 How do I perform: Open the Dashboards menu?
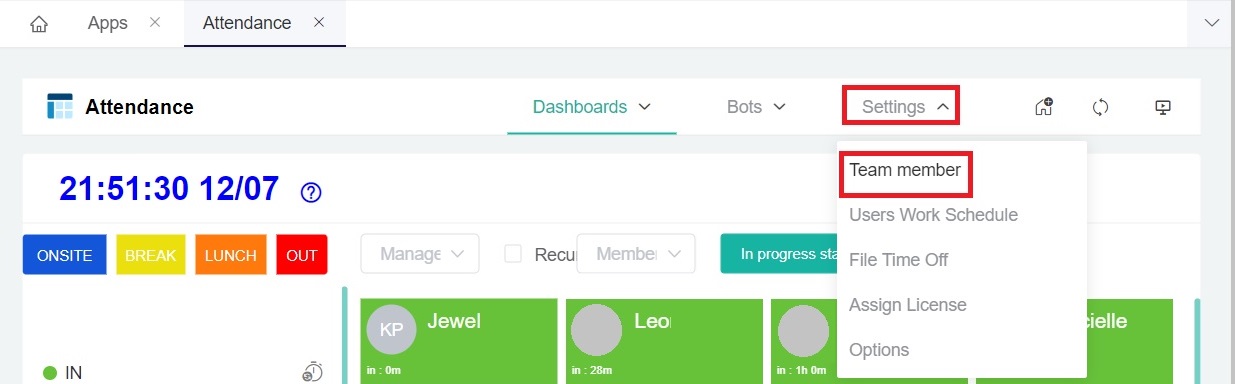(x=592, y=107)
